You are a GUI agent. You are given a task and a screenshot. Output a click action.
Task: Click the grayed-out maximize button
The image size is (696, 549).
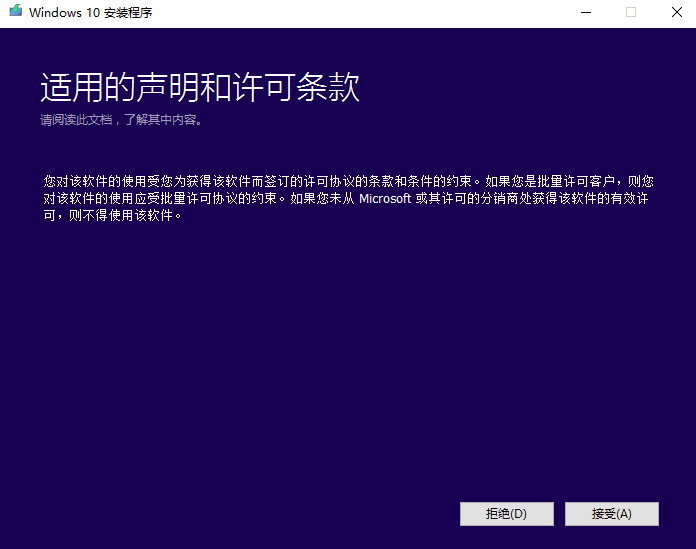click(631, 13)
